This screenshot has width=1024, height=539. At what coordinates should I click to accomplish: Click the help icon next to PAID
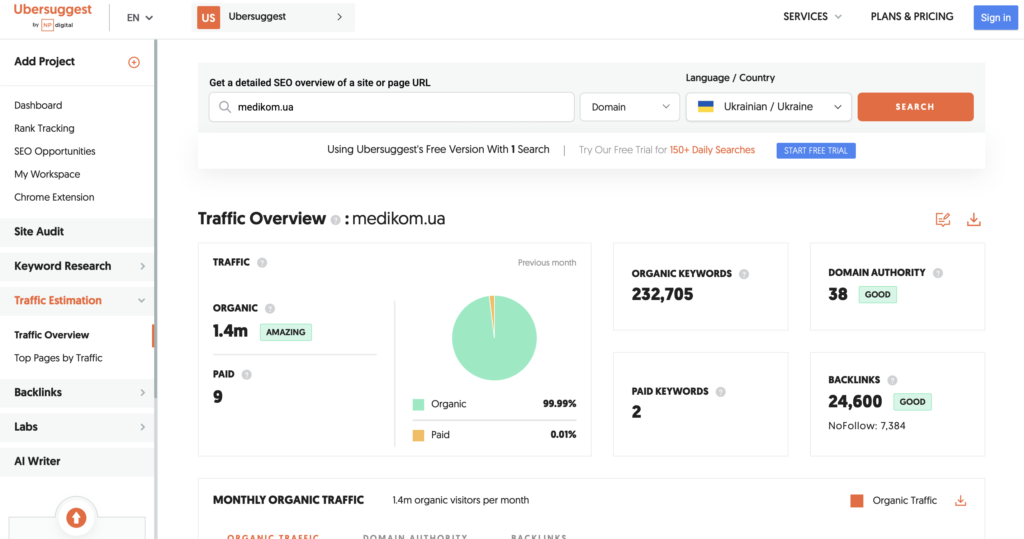[x=246, y=375]
